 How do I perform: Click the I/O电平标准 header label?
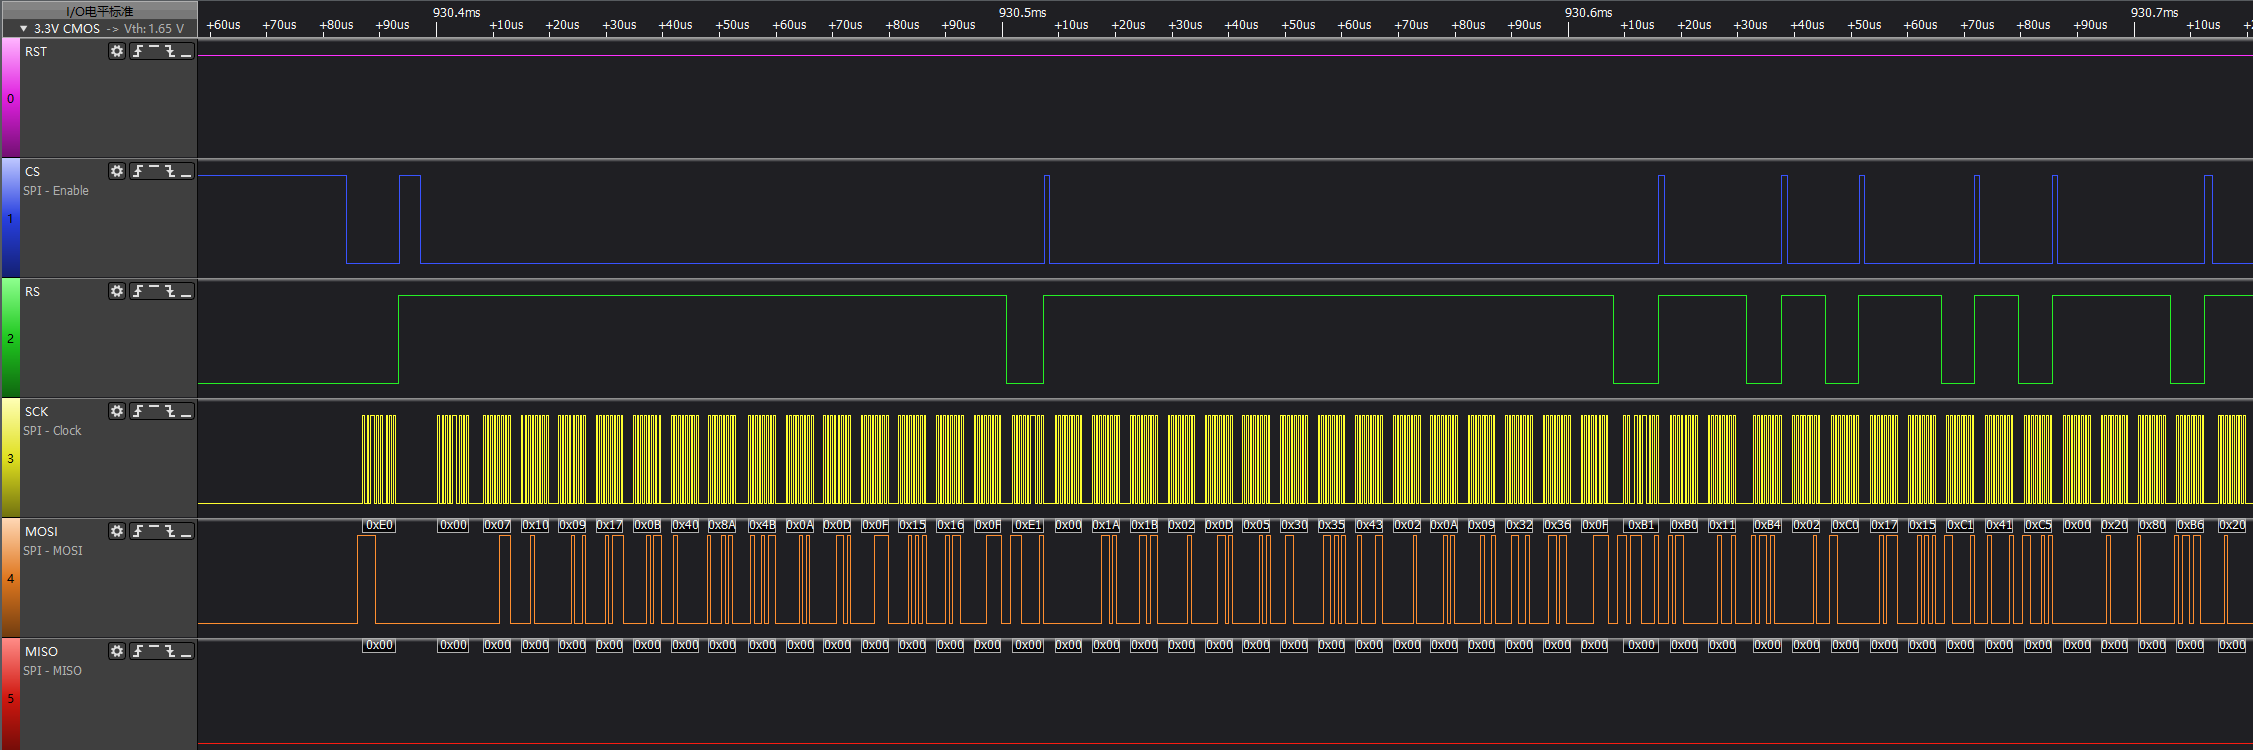[x=99, y=11]
